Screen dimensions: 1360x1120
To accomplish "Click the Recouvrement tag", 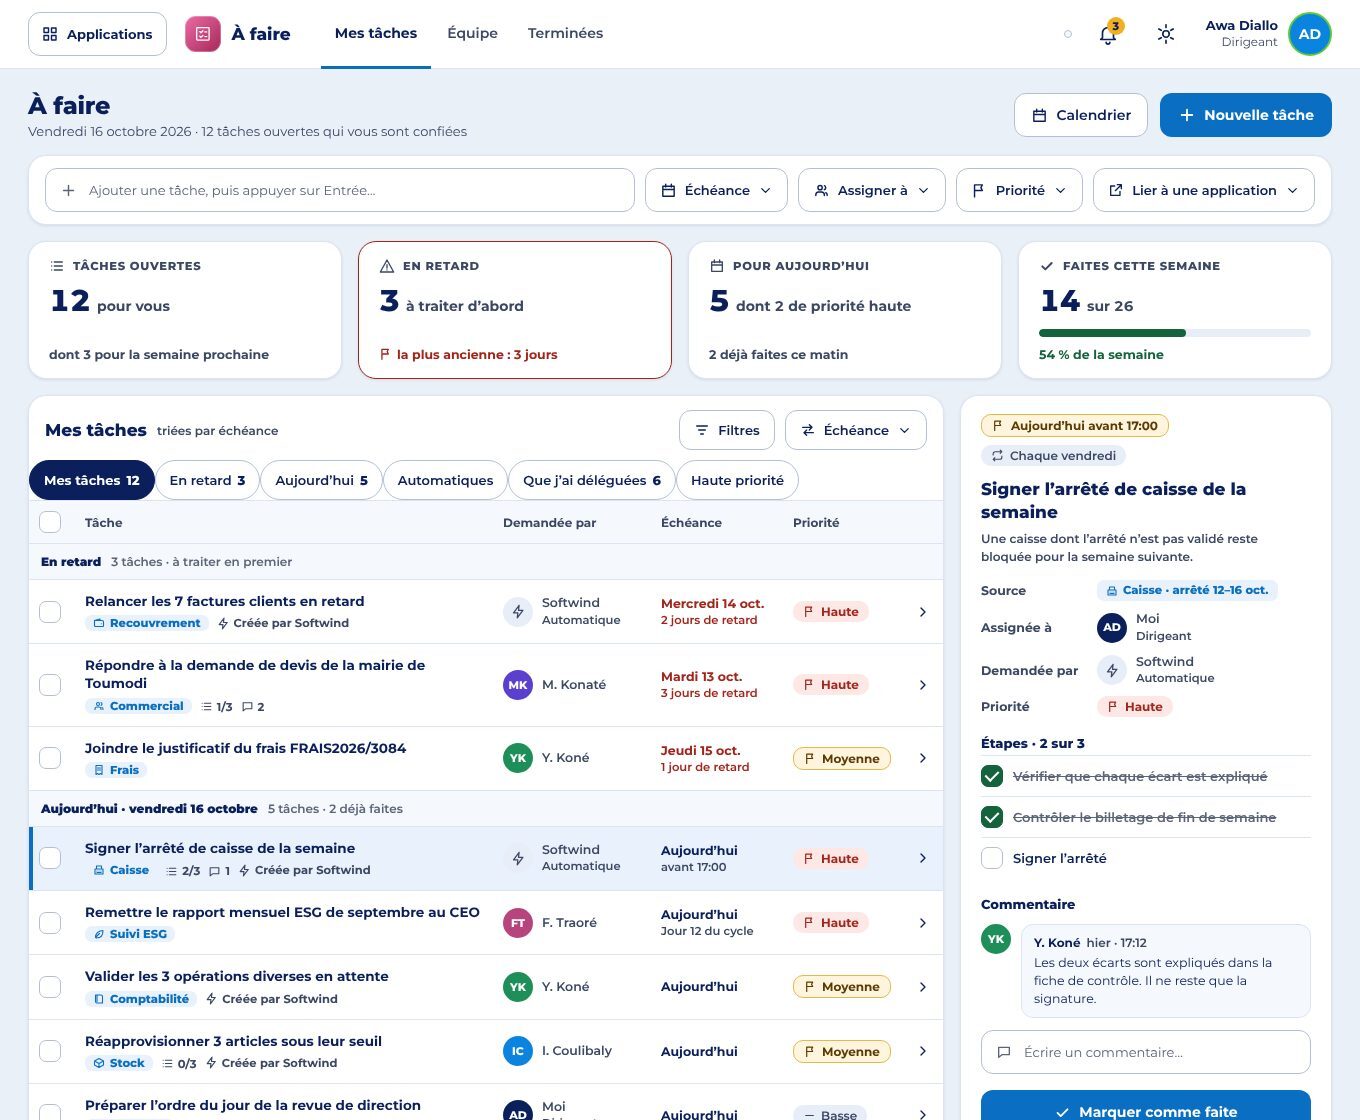I will 146,623.
